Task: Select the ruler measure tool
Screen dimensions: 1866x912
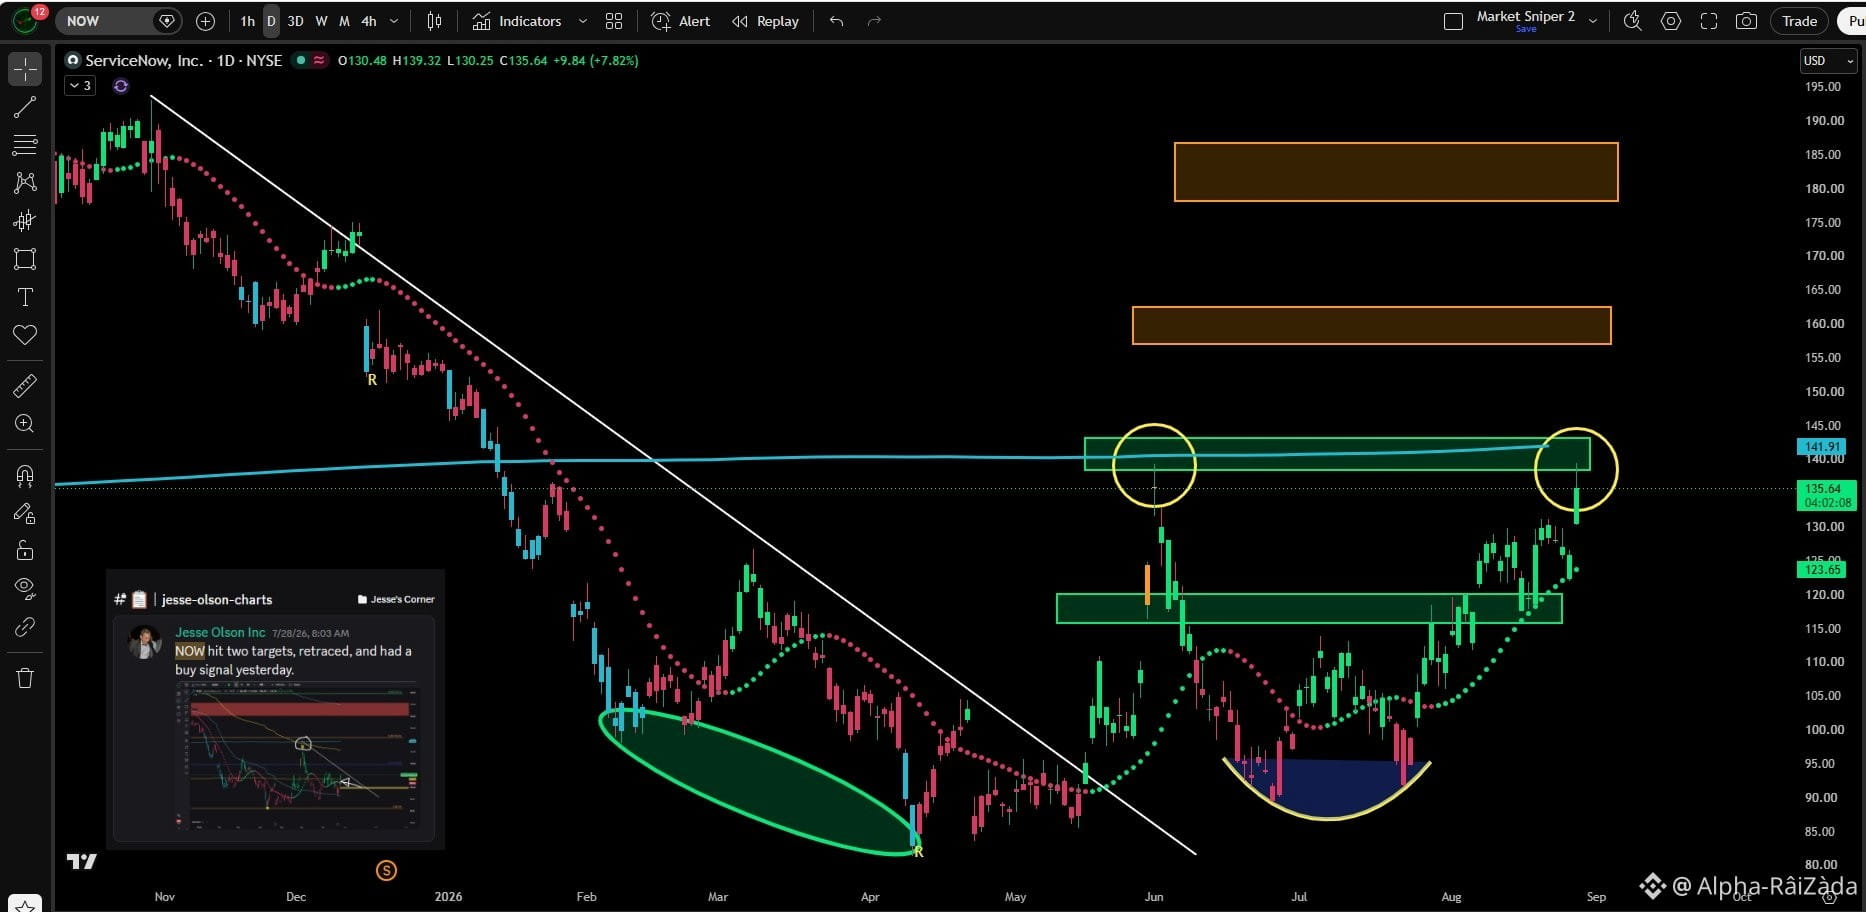Action: (25, 385)
